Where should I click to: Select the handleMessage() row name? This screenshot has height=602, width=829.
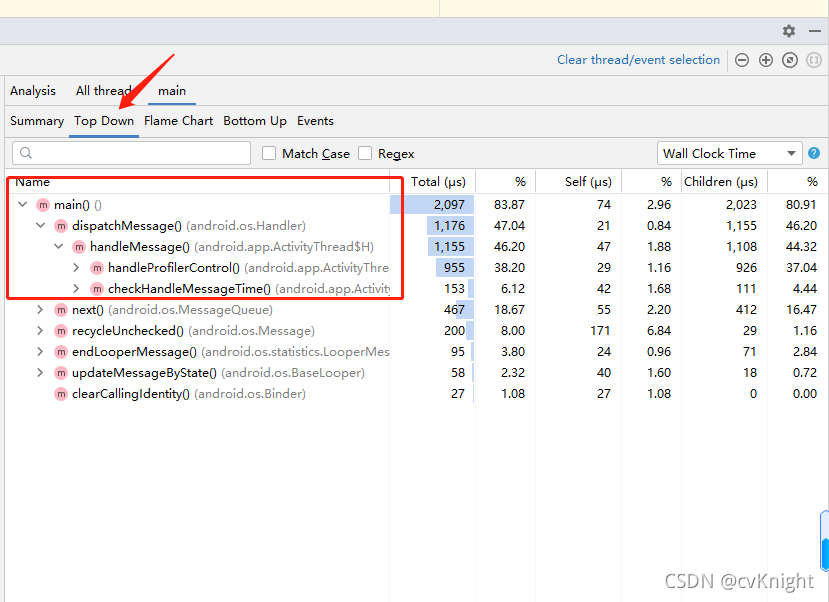(x=140, y=247)
